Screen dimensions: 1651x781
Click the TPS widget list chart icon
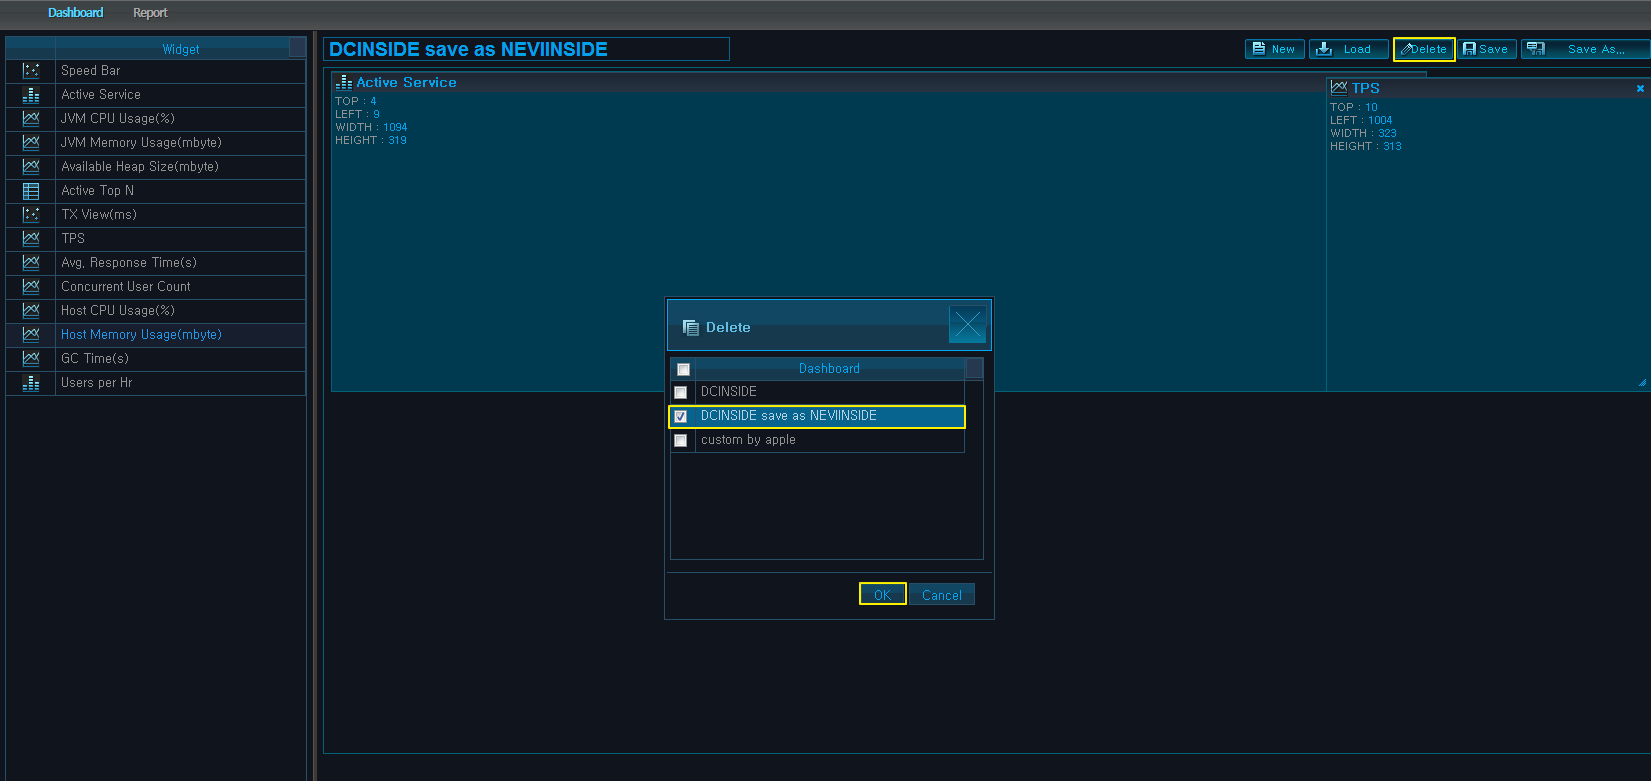click(x=31, y=239)
